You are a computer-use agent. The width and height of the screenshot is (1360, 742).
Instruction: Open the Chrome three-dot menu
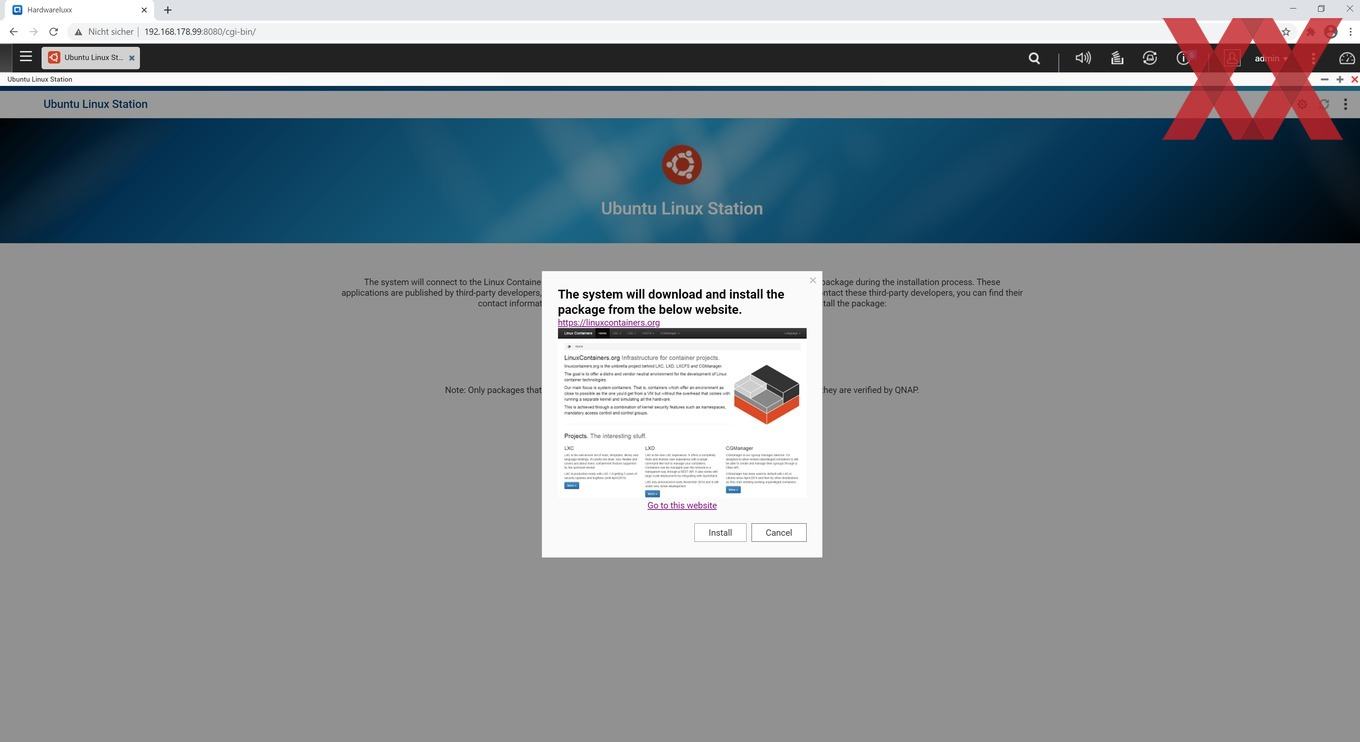click(1350, 32)
